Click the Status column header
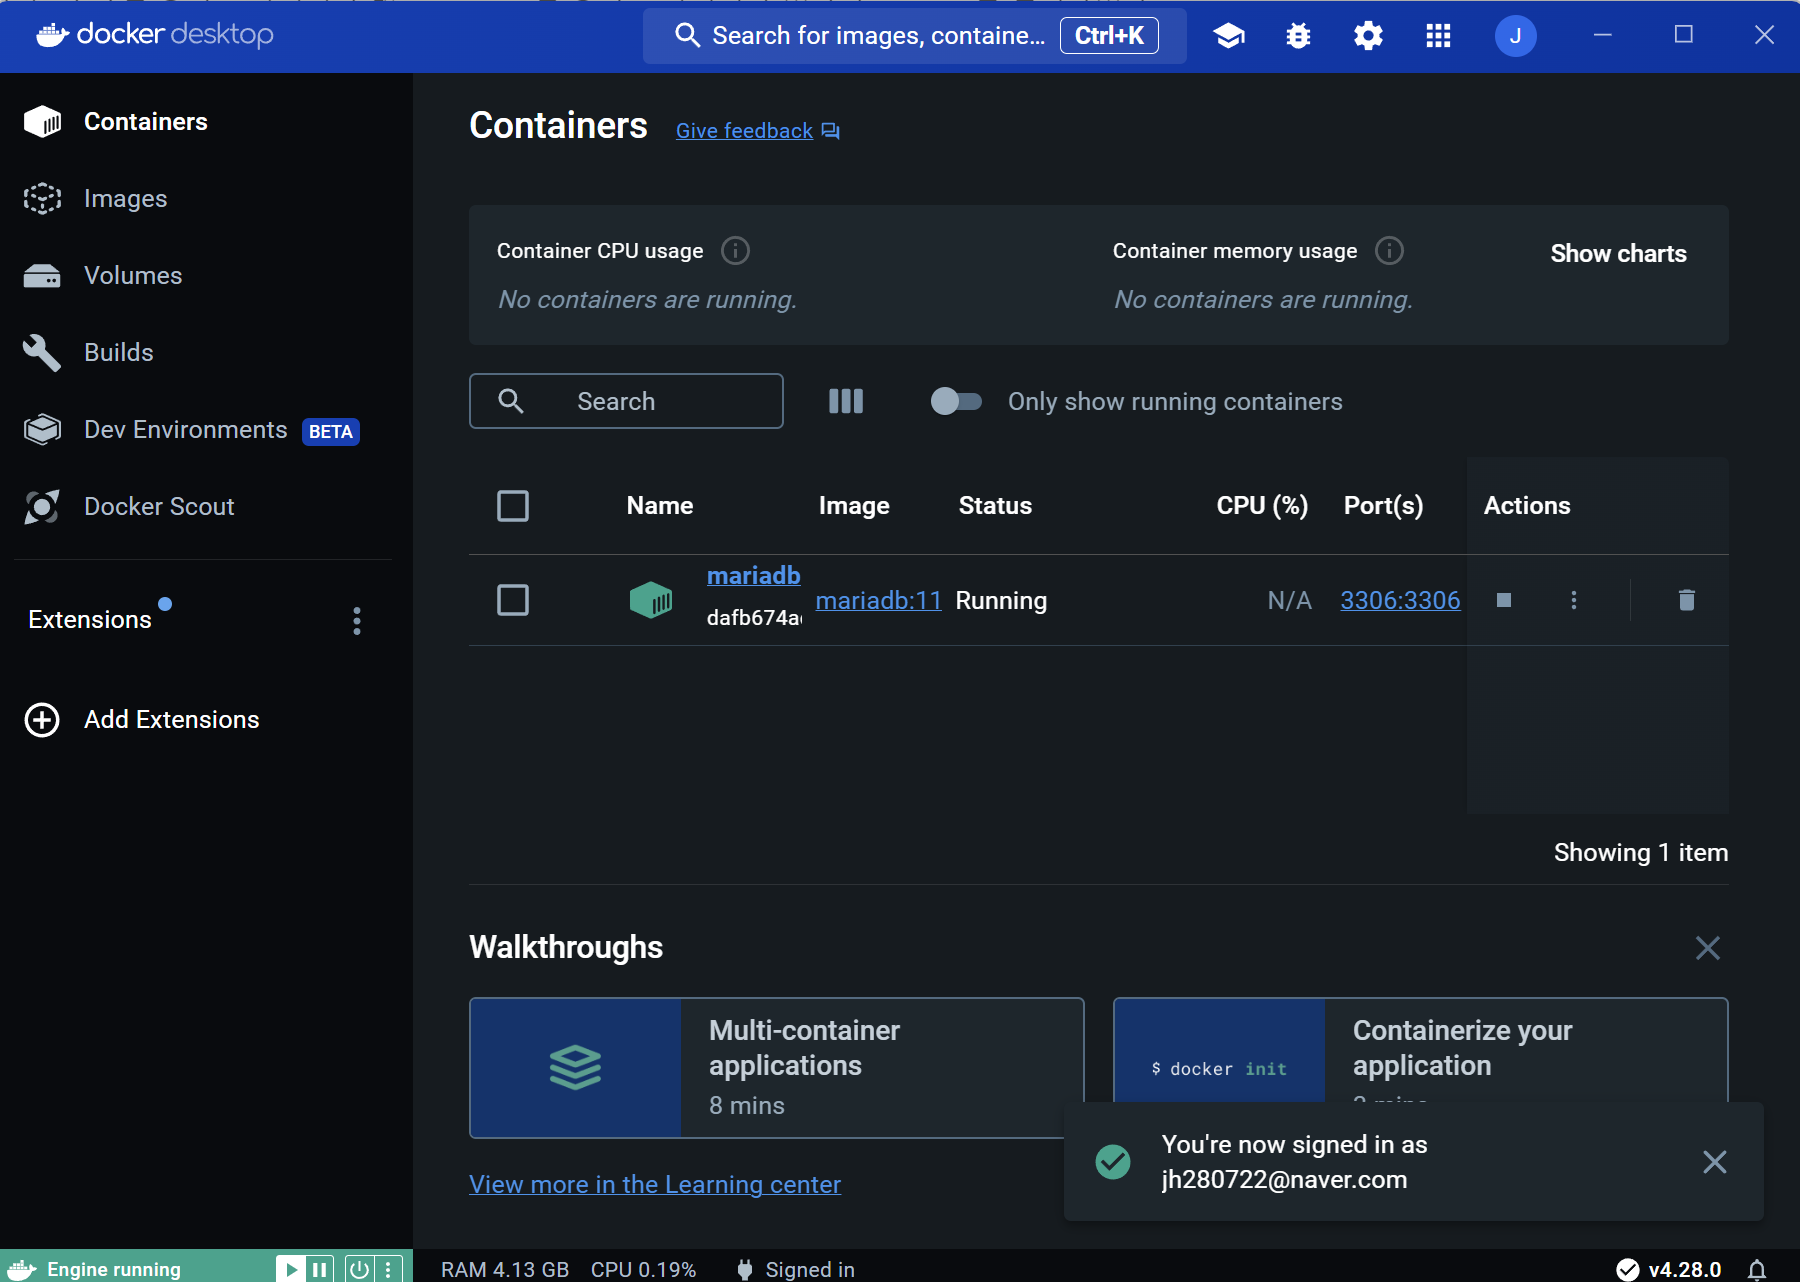 pyautogui.click(x=995, y=506)
